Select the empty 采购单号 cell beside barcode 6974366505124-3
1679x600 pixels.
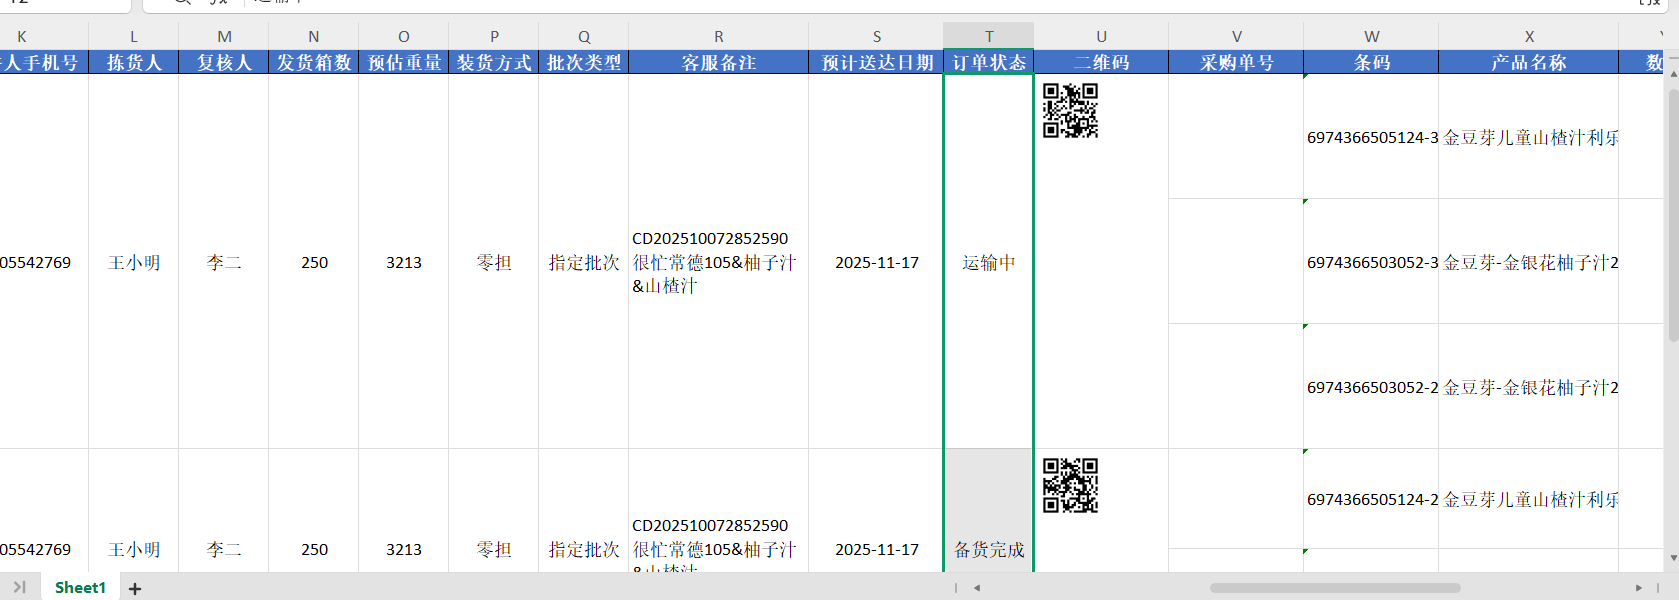(x=1236, y=137)
